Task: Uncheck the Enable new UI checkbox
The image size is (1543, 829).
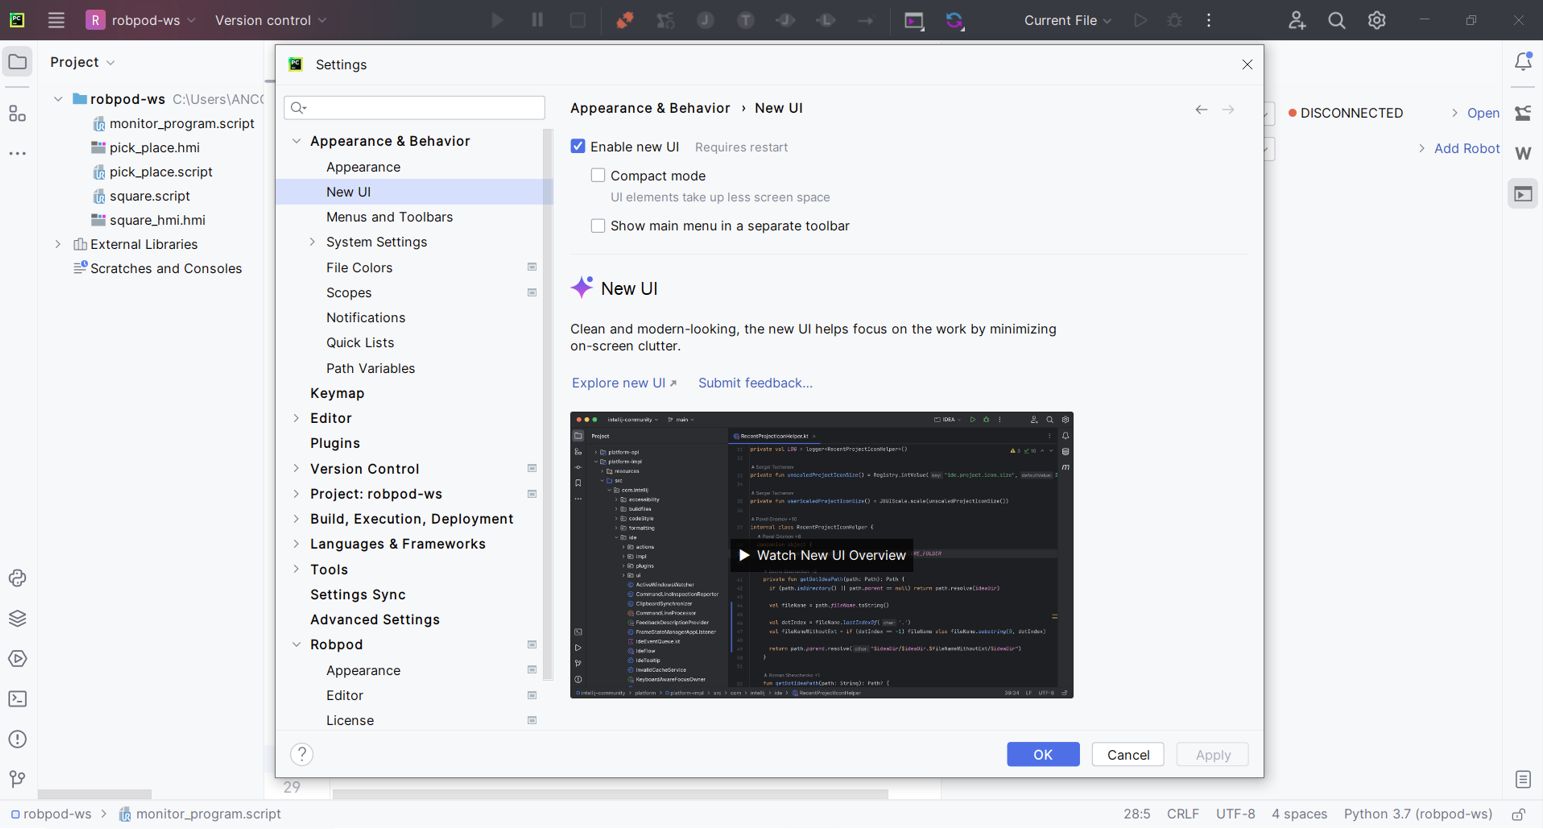Action: point(578,146)
